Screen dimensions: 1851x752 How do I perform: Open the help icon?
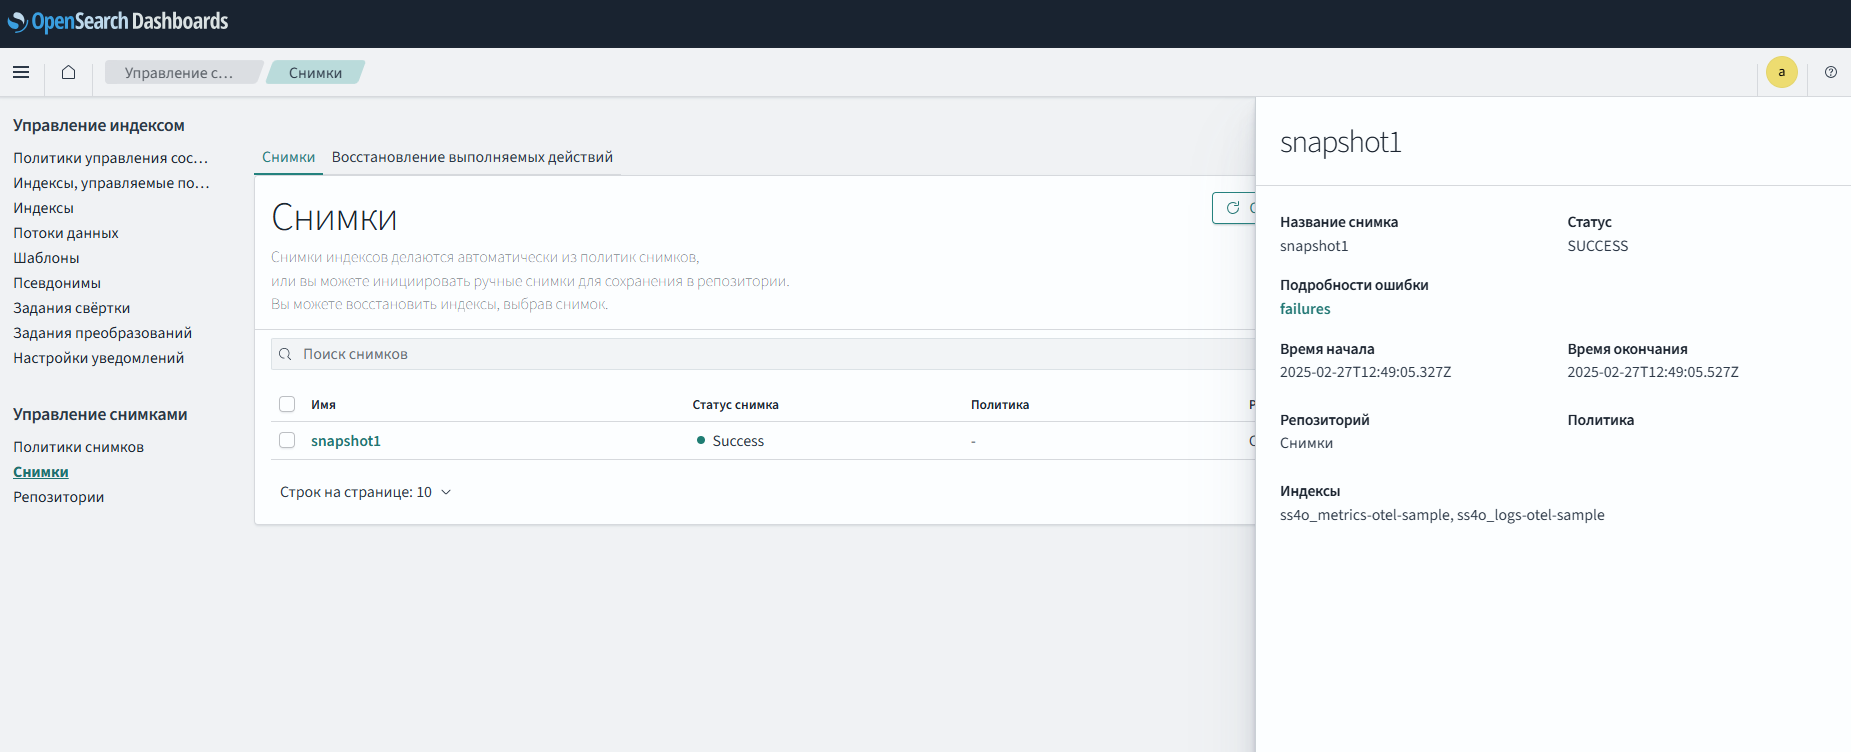1830,72
